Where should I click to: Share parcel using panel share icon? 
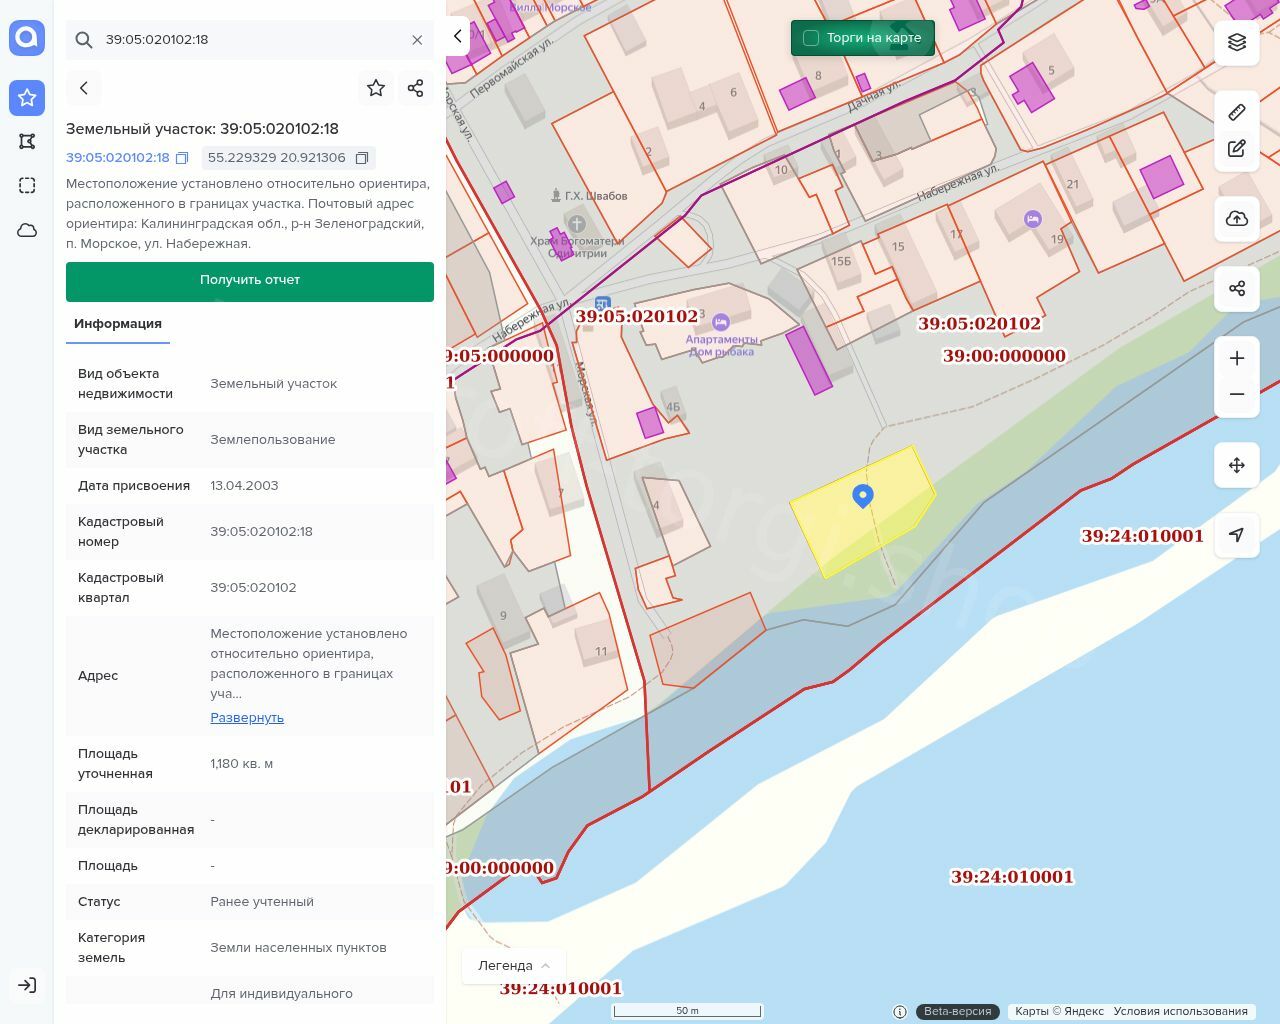point(416,88)
